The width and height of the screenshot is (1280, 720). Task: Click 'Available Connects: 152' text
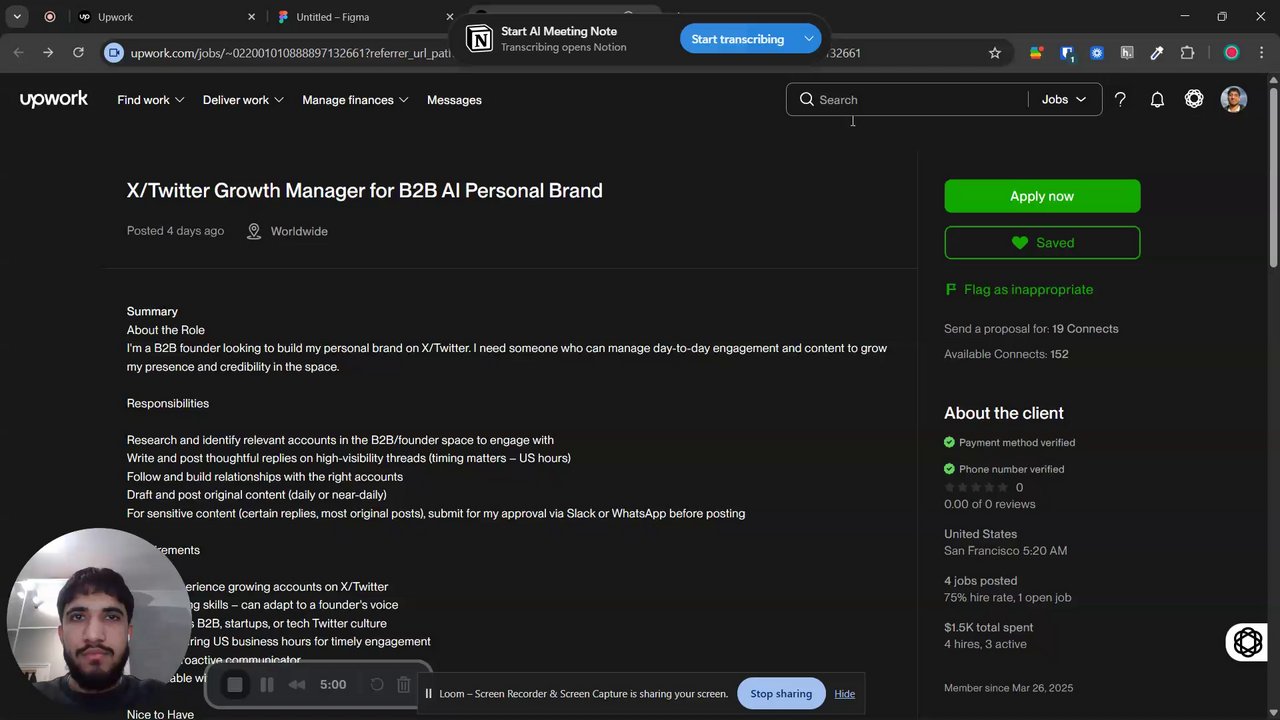(1006, 354)
